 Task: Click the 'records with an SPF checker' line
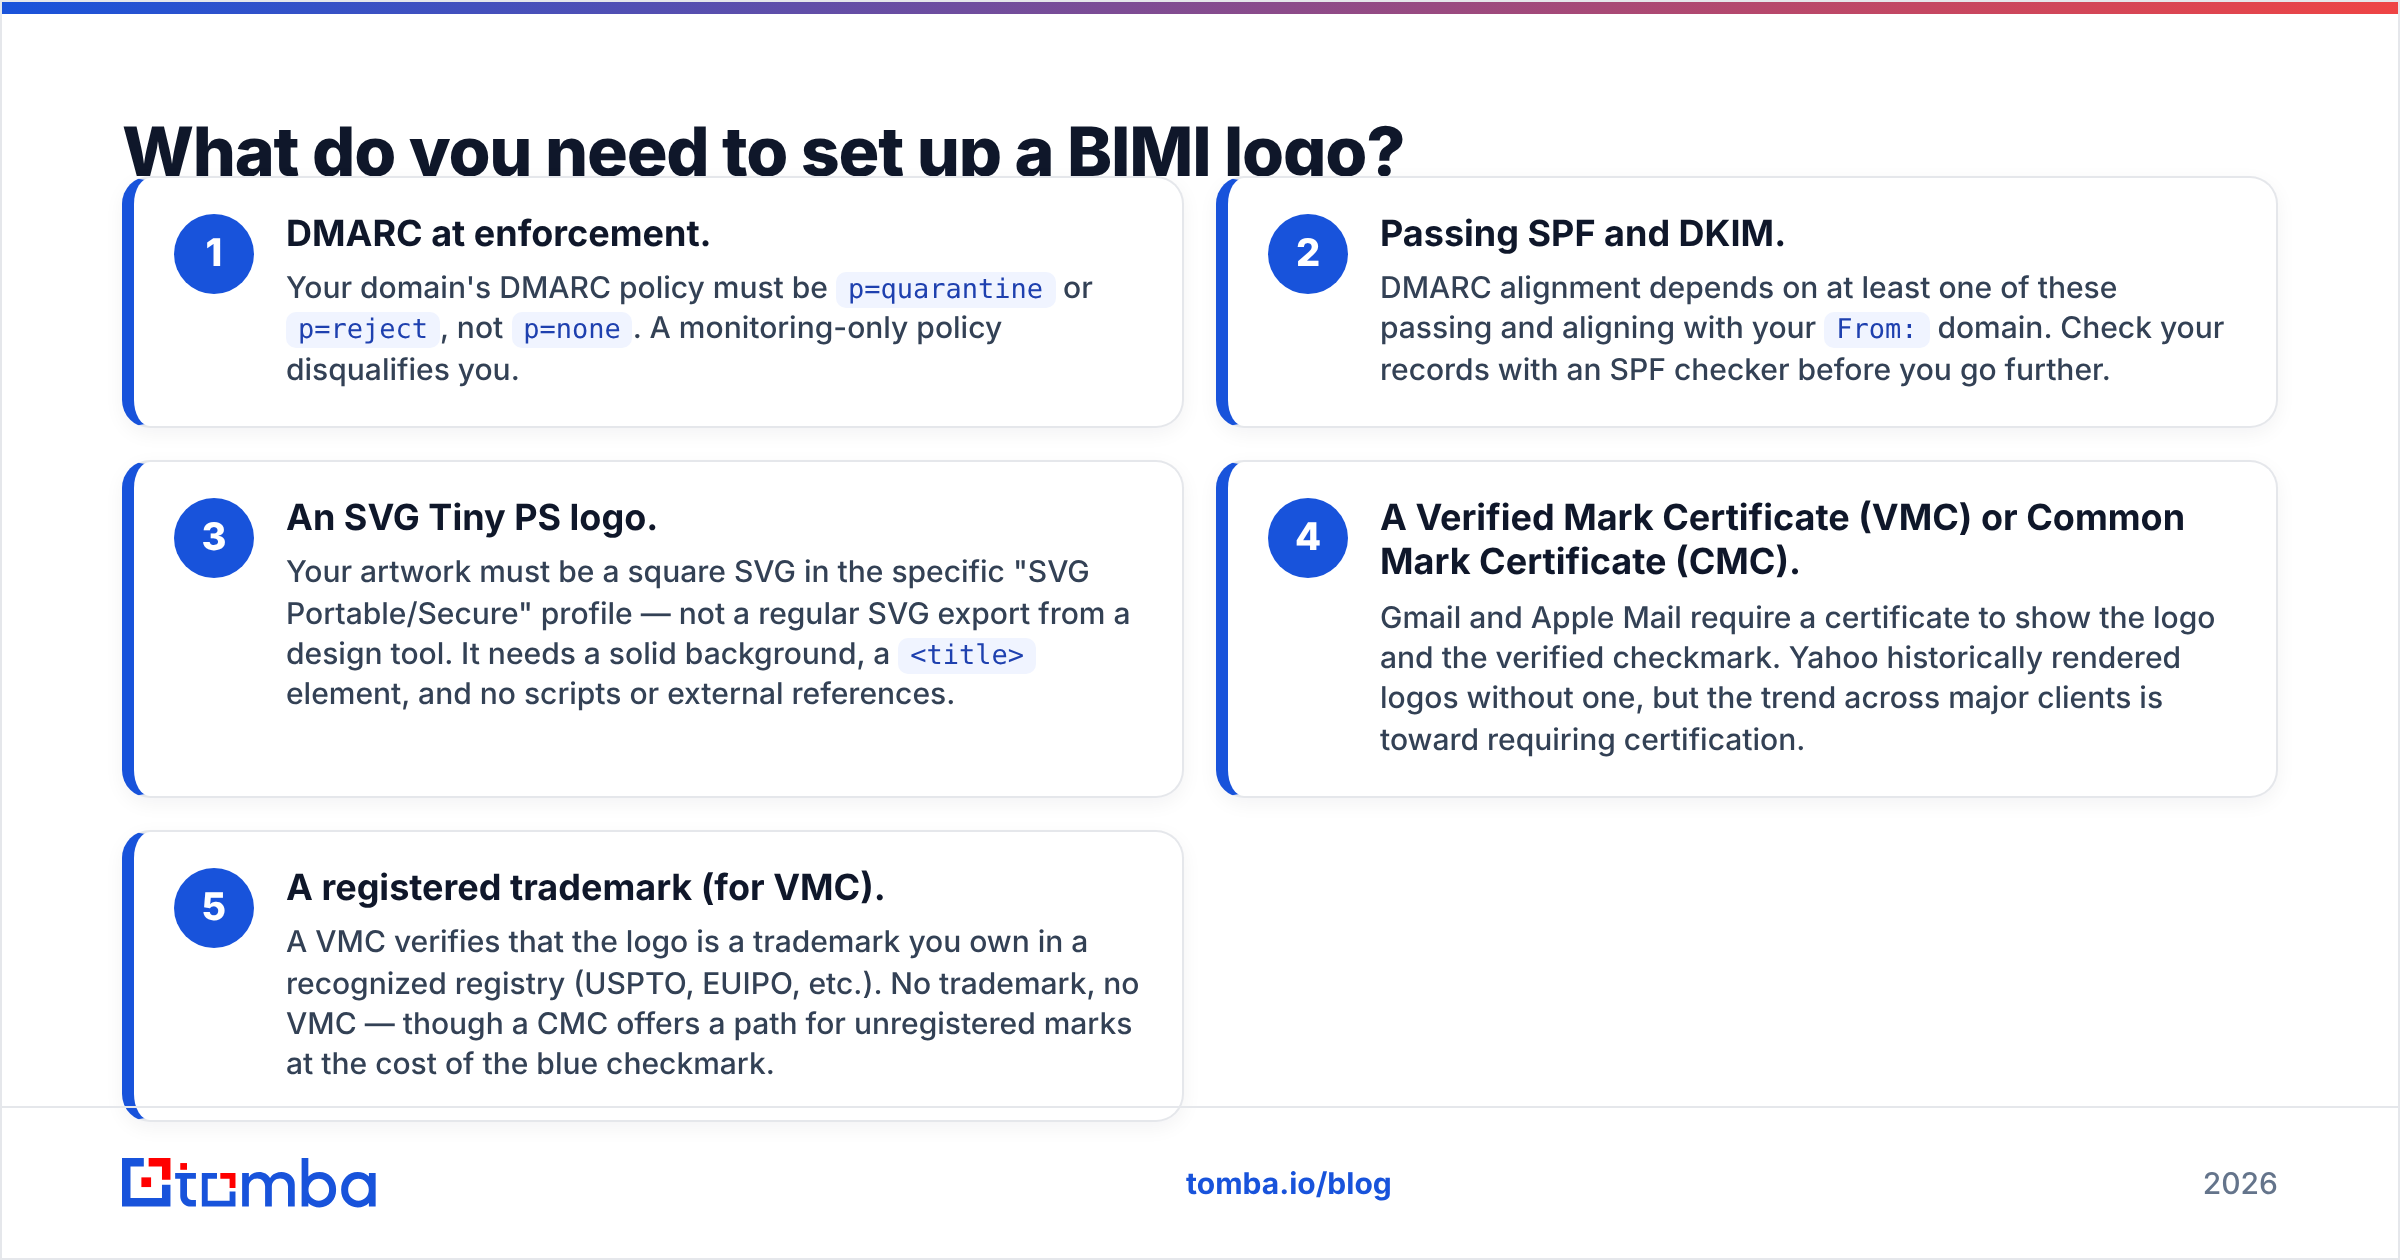1745,370
